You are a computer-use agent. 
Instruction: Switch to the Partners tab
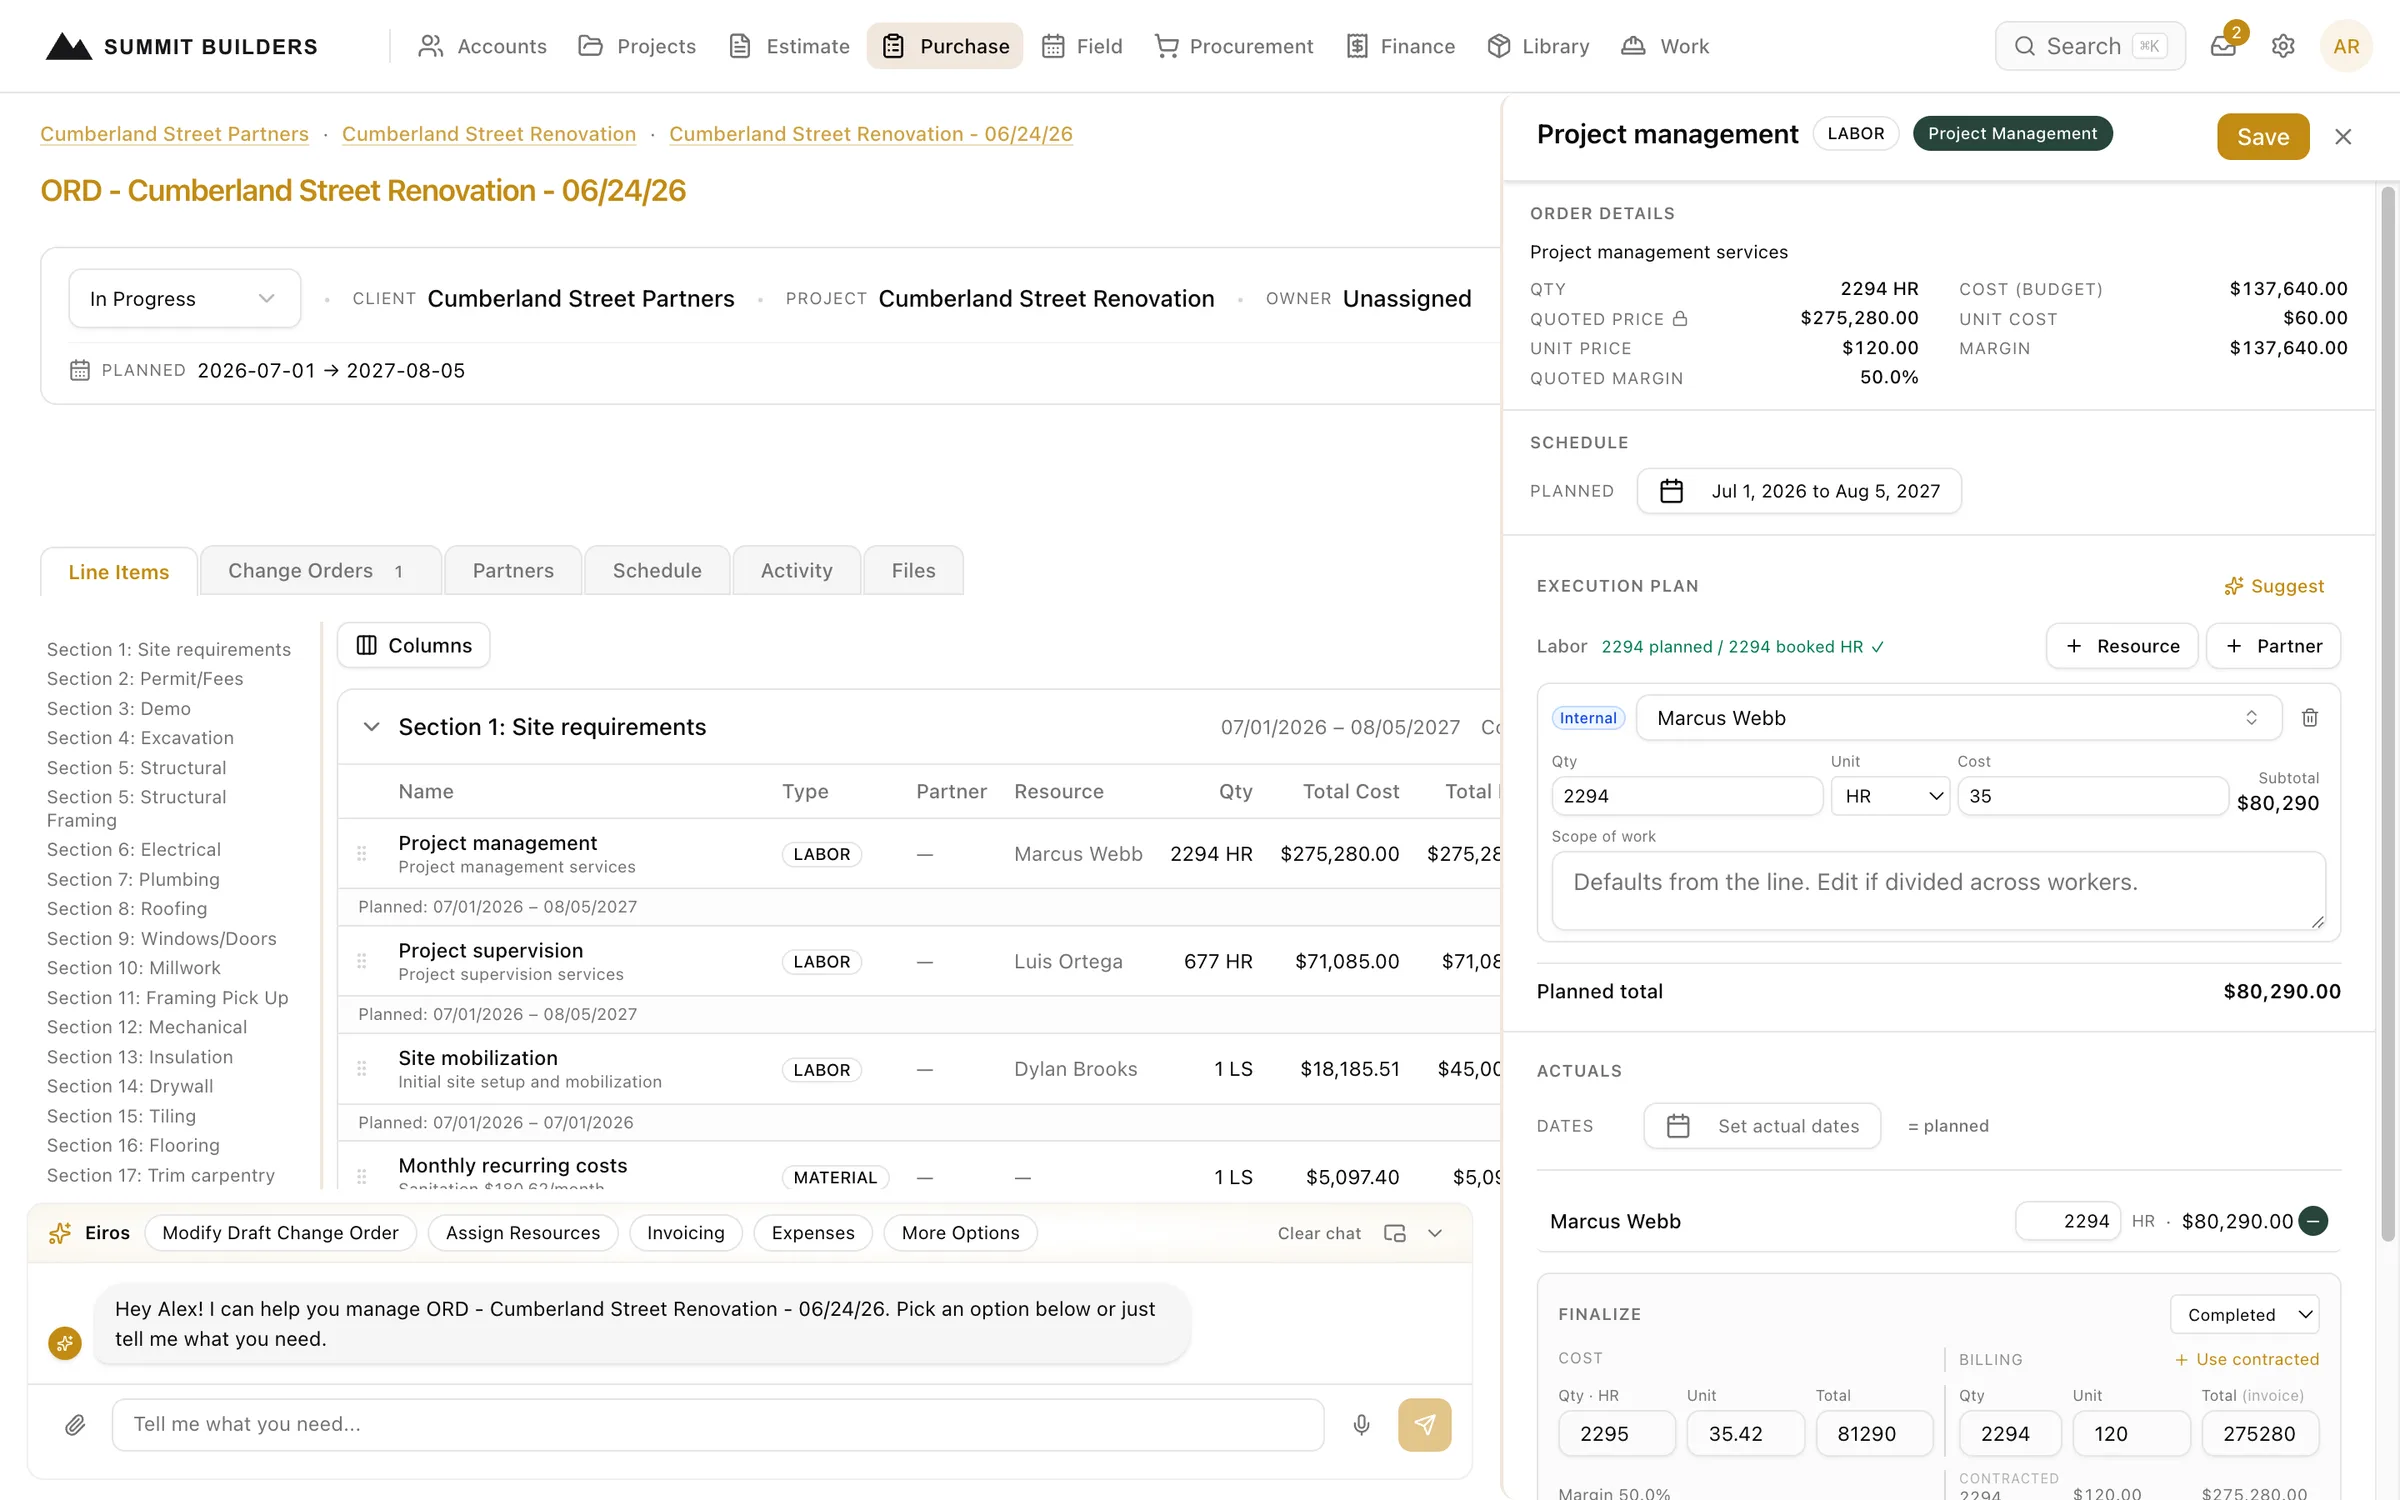tap(513, 570)
